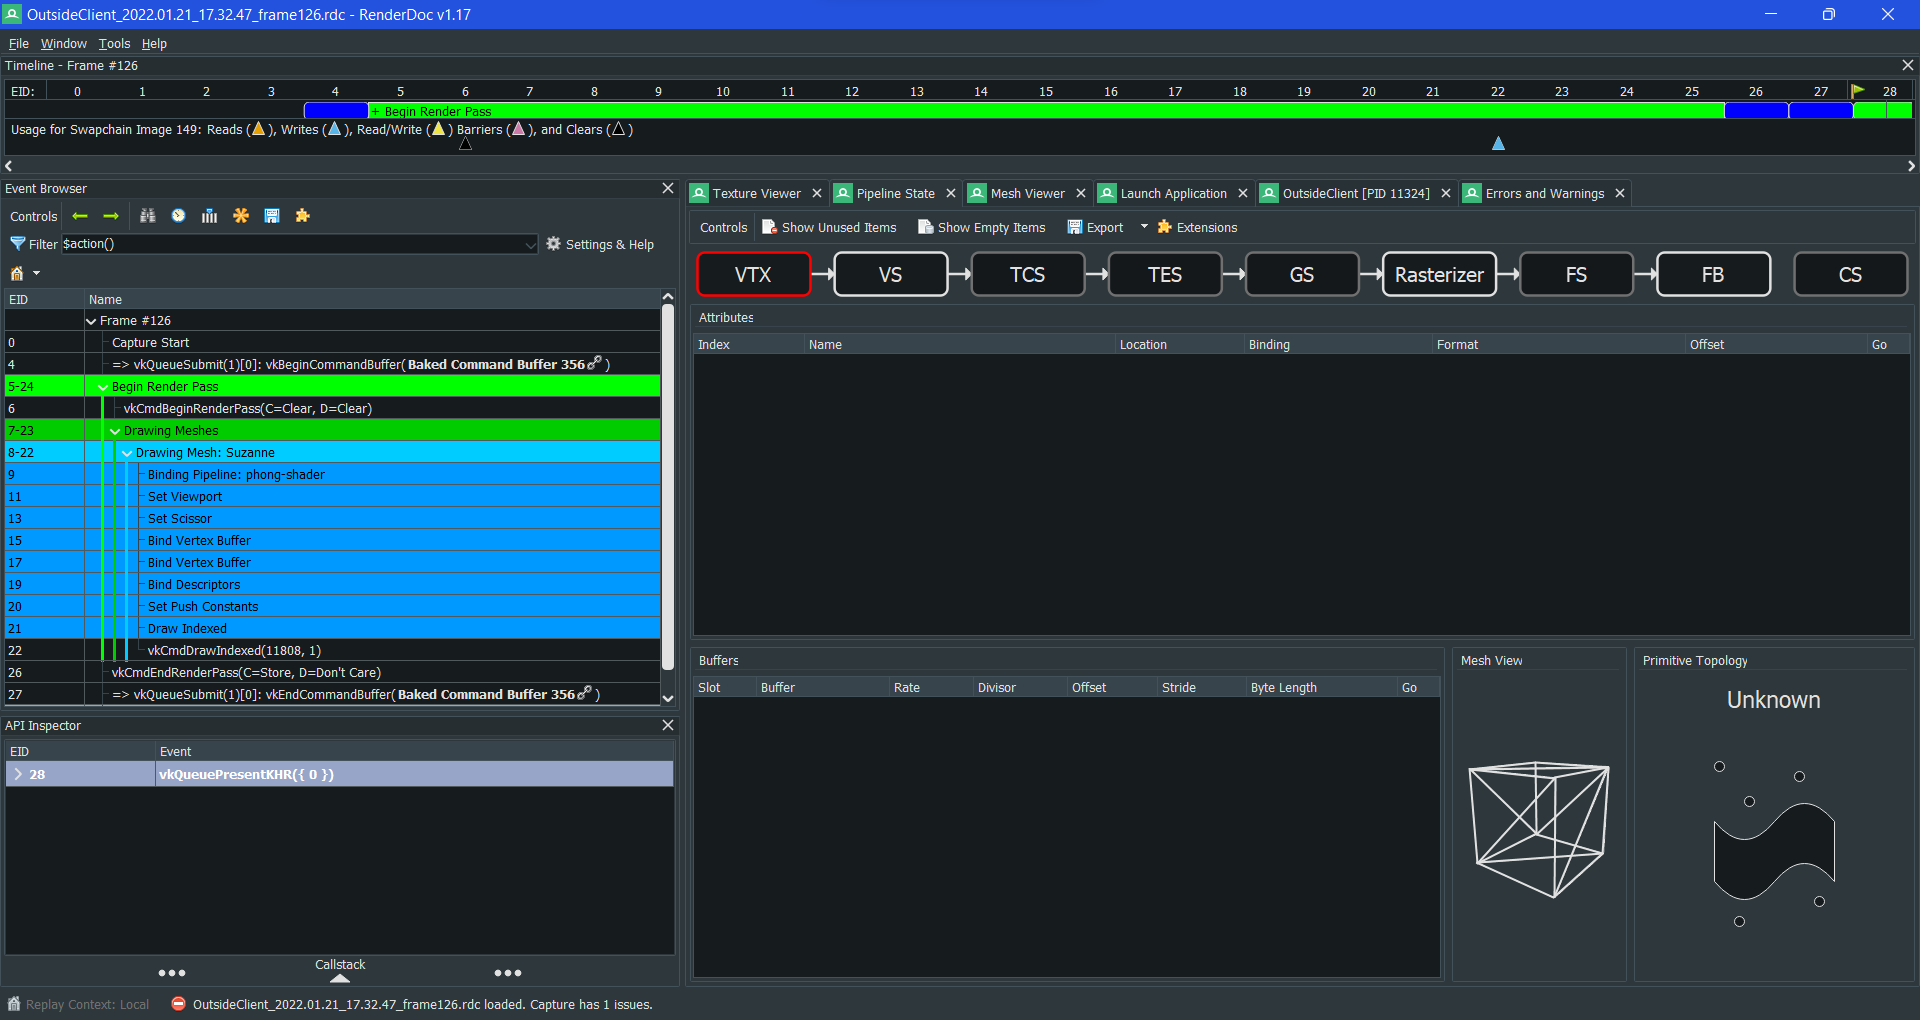Click the Event Browser vertical scrollbar down arrow

coord(667,698)
